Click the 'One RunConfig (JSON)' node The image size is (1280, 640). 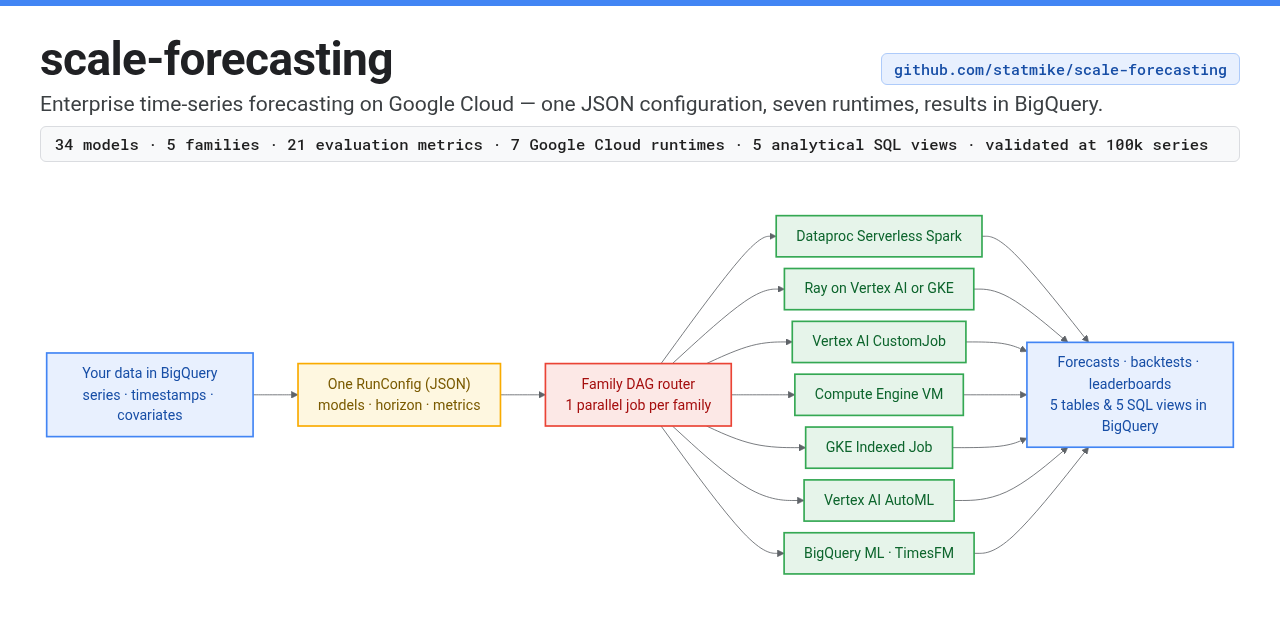pyautogui.click(x=399, y=395)
